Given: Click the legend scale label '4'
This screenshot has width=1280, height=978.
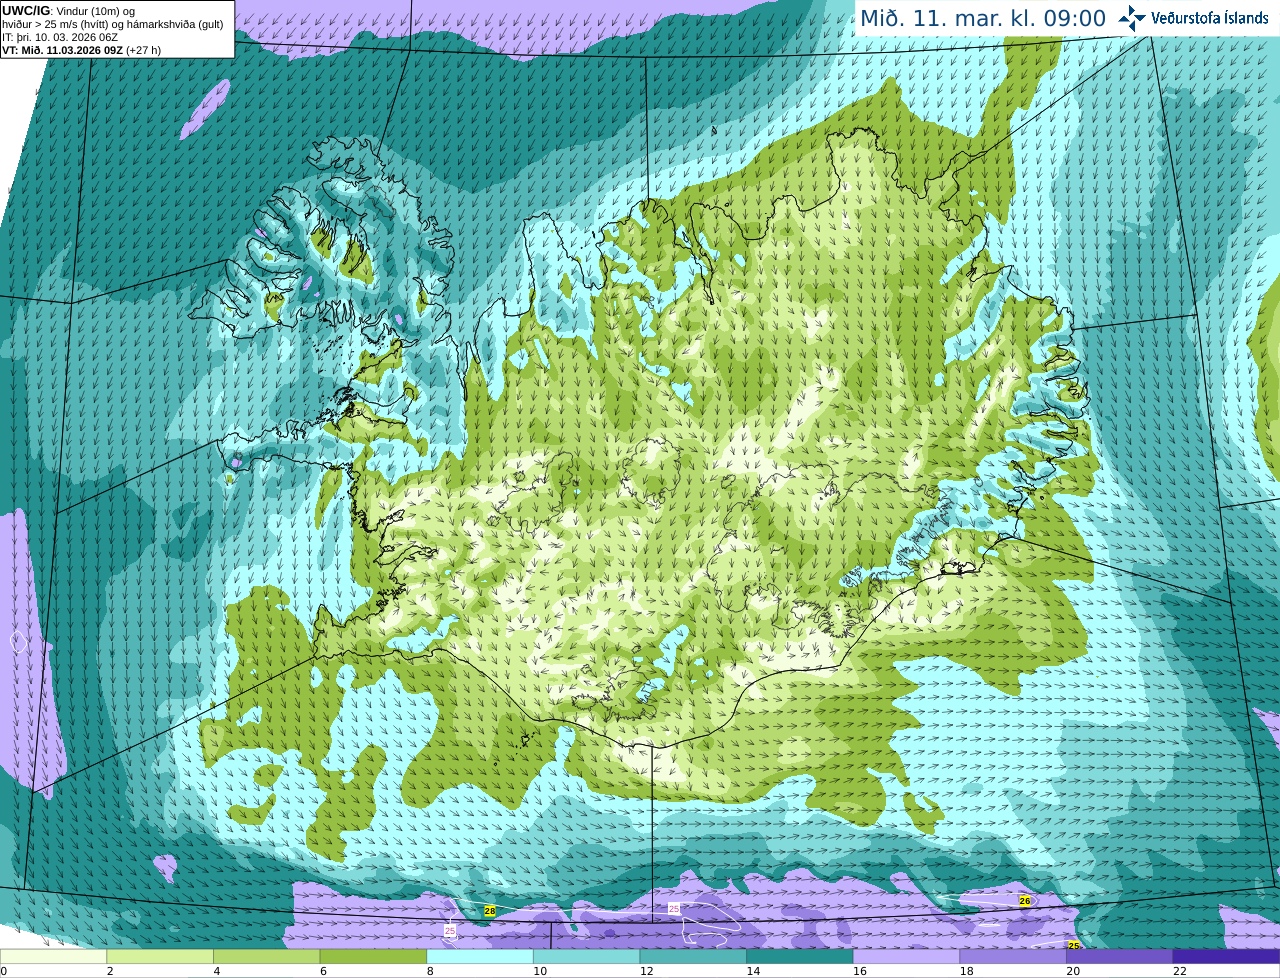Looking at the screenshot, I should [217, 971].
